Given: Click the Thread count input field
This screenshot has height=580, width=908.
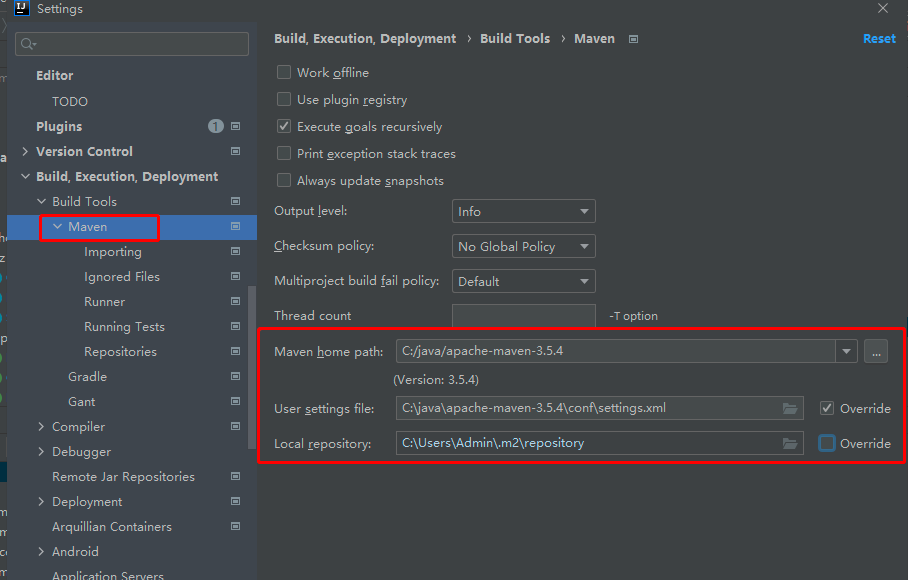Looking at the screenshot, I should (x=523, y=316).
